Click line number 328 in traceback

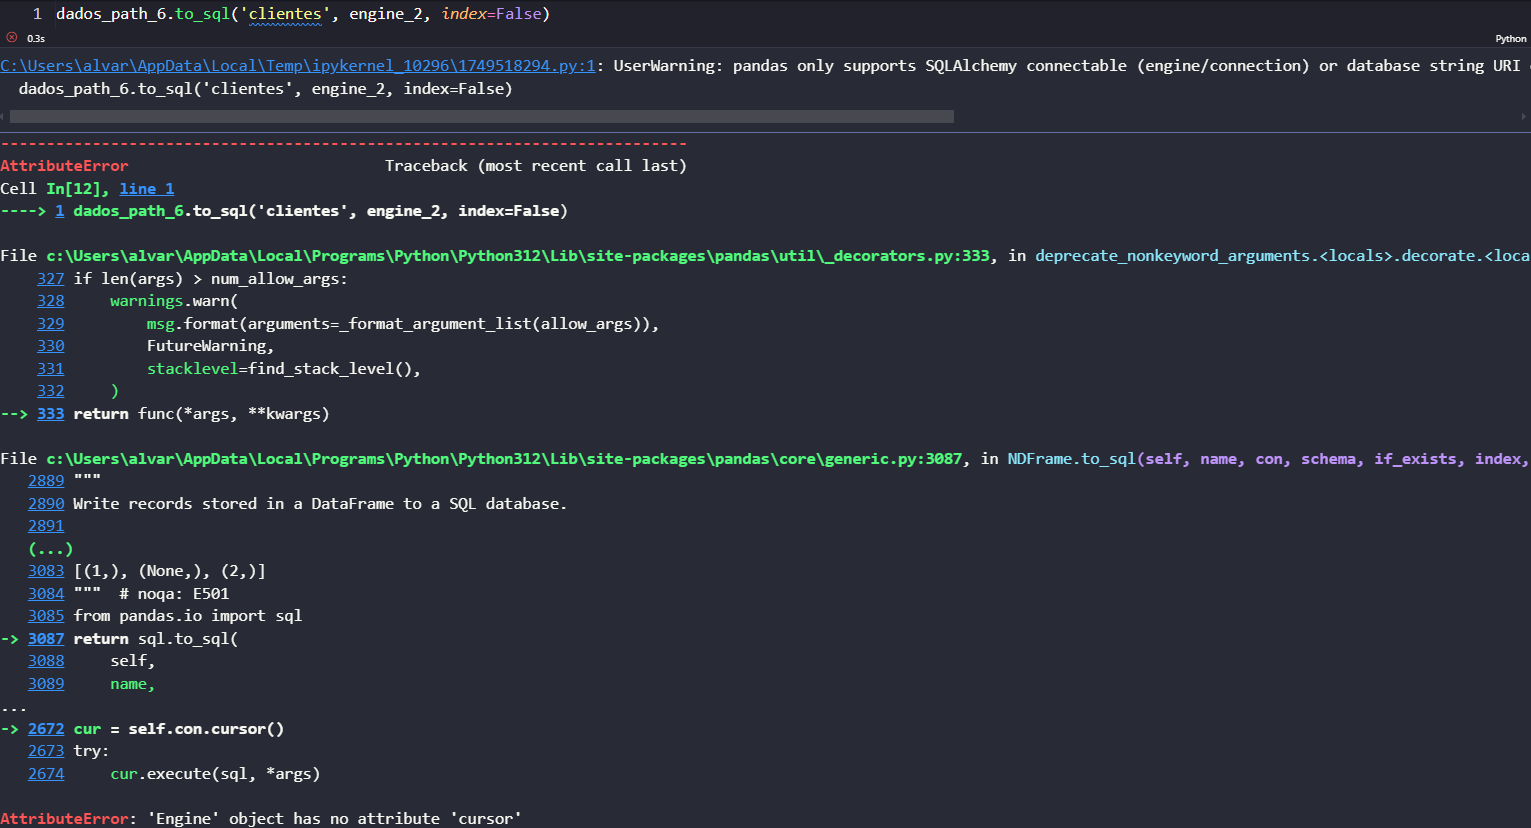click(x=50, y=301)
